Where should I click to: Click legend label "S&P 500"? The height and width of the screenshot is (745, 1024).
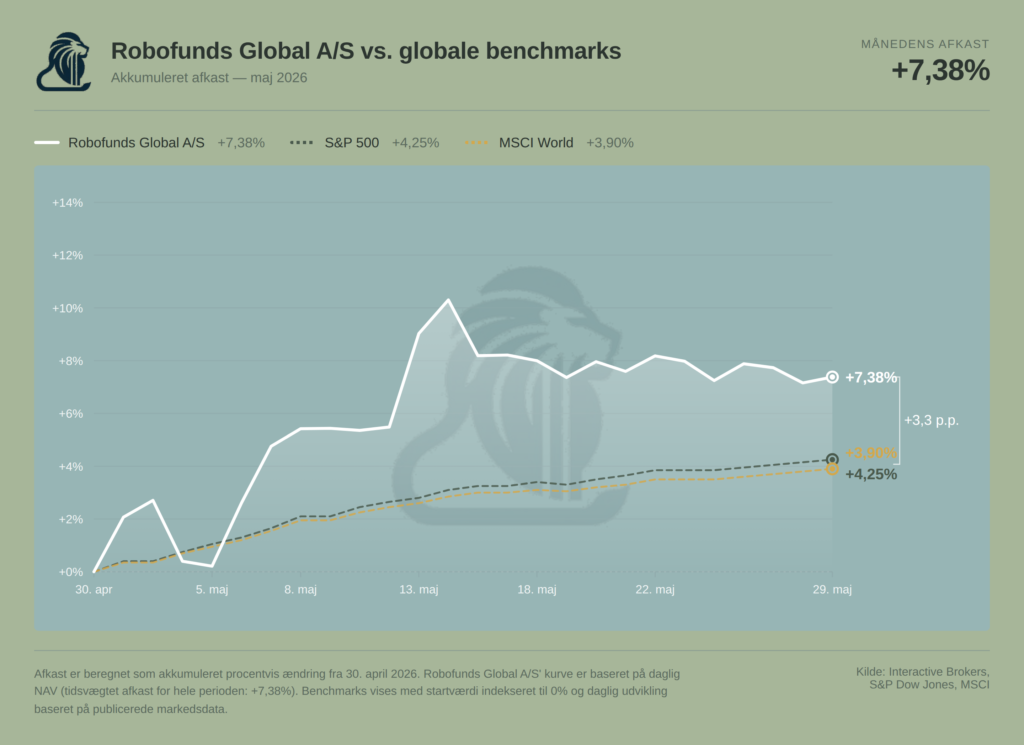[x=351, y=143]
